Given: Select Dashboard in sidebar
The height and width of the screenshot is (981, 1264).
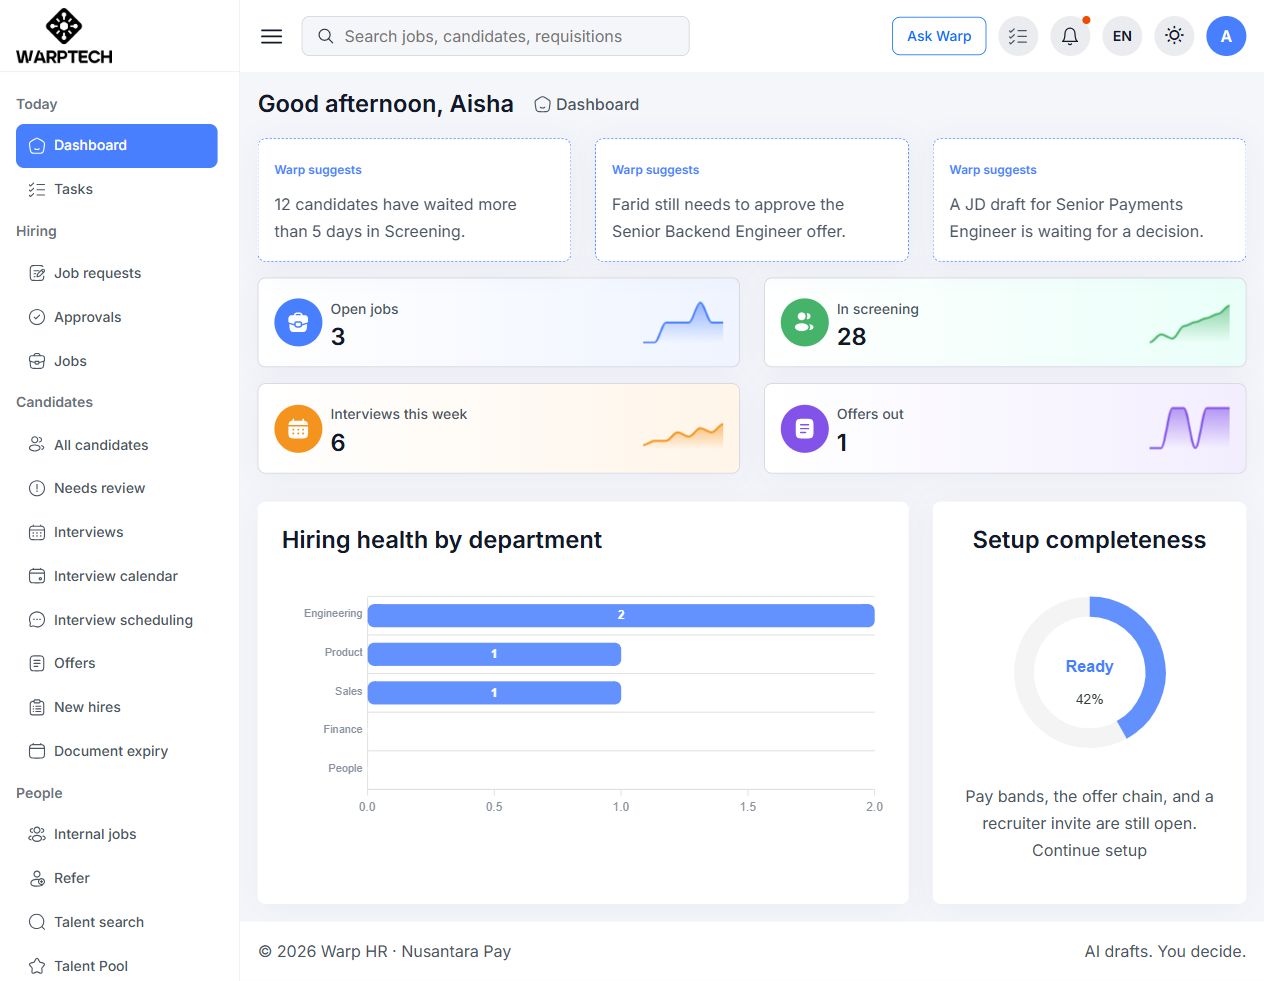Looking at the screenshot, I should tap(116, 146).
